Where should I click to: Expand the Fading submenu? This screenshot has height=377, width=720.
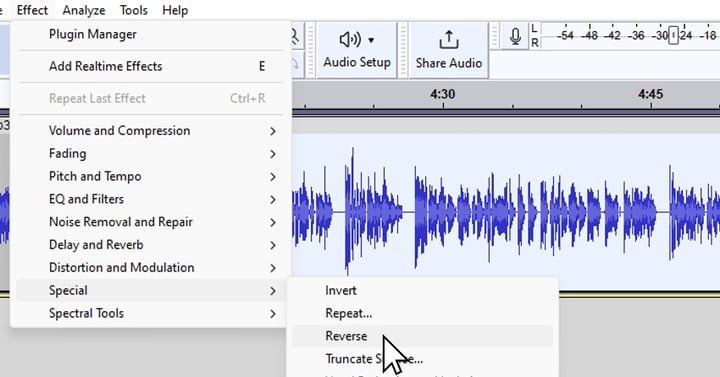pyautogui.click(x=151, y=153)
